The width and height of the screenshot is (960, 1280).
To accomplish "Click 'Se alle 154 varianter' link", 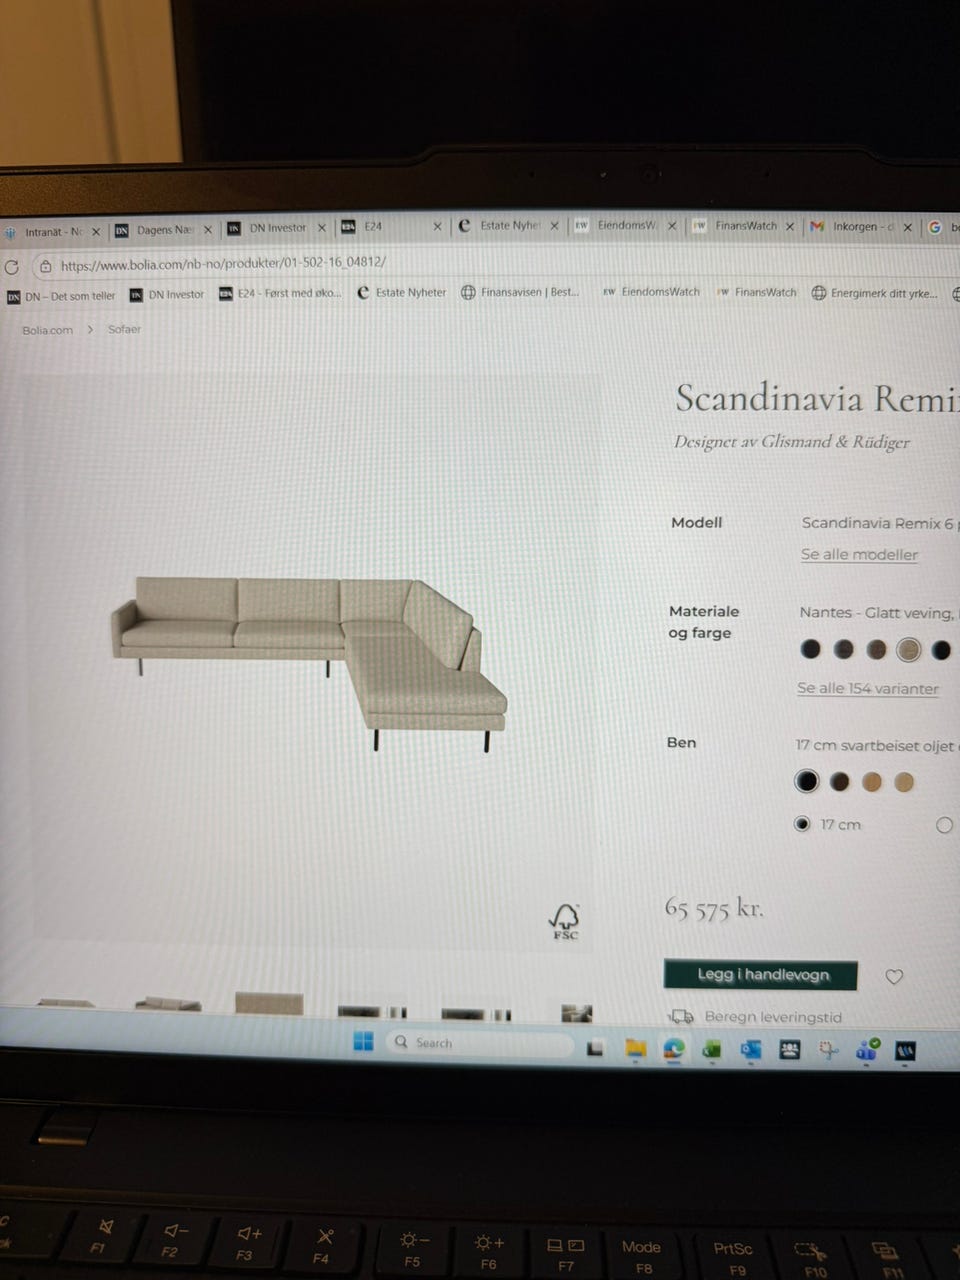I will click(x=868, y=689).
